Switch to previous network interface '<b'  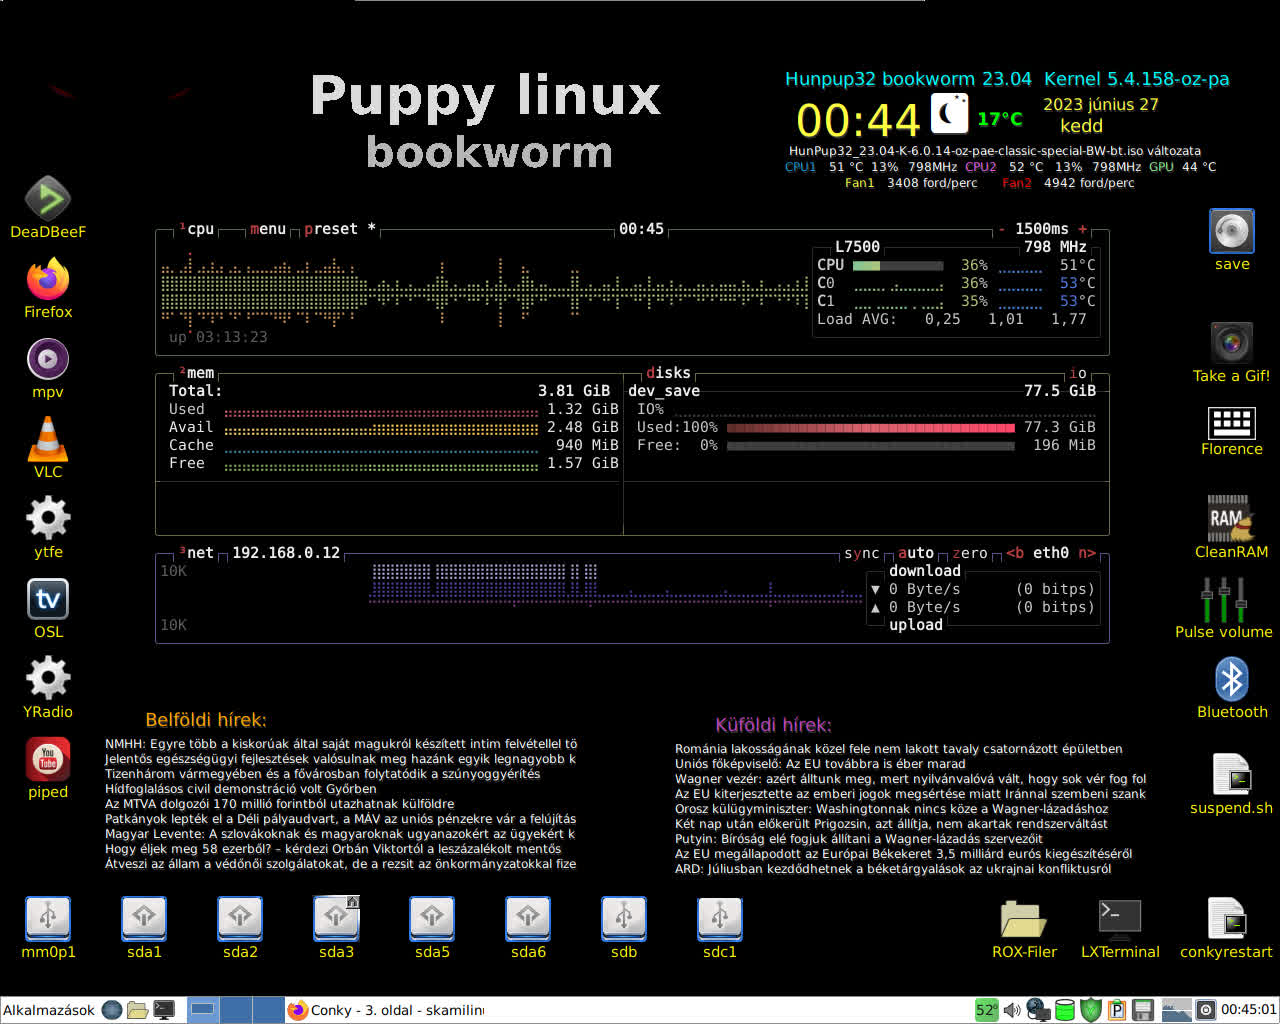(x=1015, y=553)
